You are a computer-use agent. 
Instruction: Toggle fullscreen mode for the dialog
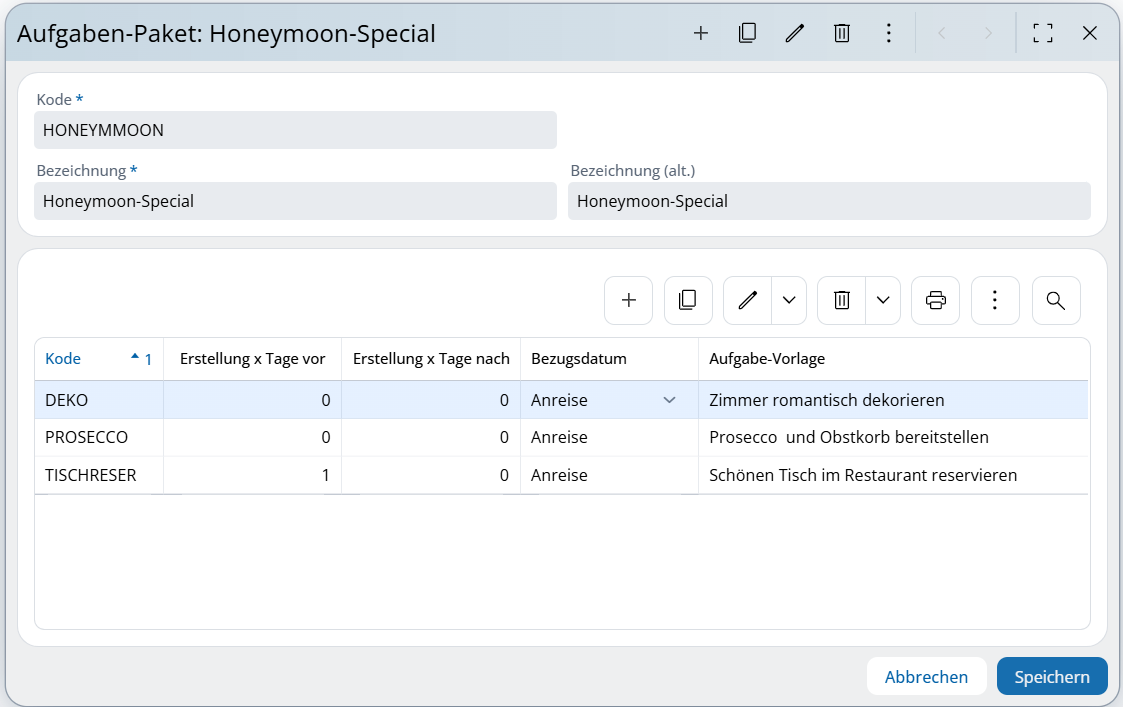pos(1043,33)
